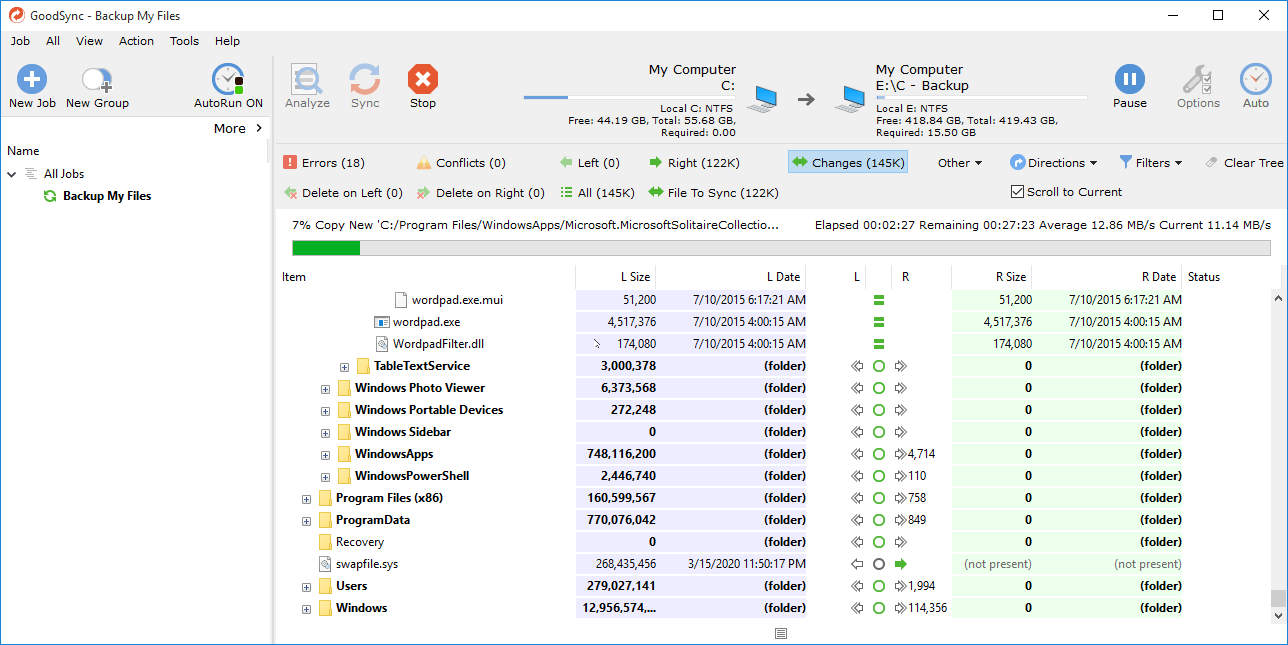
Task: Open the Filters dropdown
Action: click(1150, 163)
